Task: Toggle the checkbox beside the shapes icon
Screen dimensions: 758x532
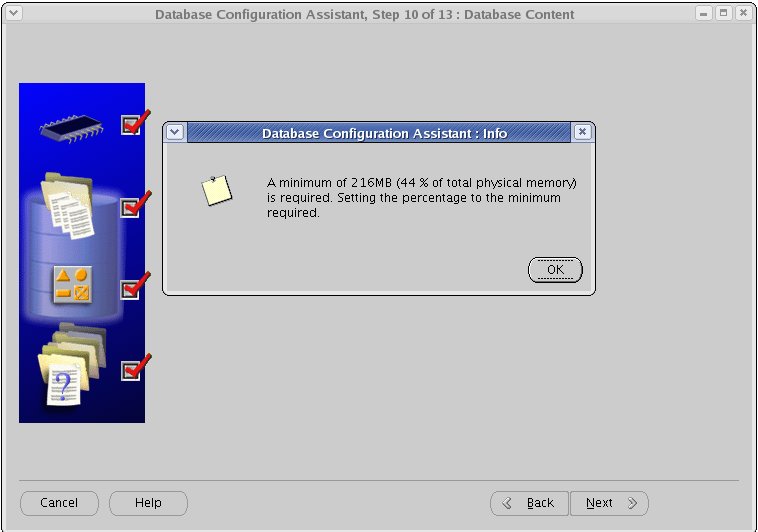Action: click(x=131, y=290)
